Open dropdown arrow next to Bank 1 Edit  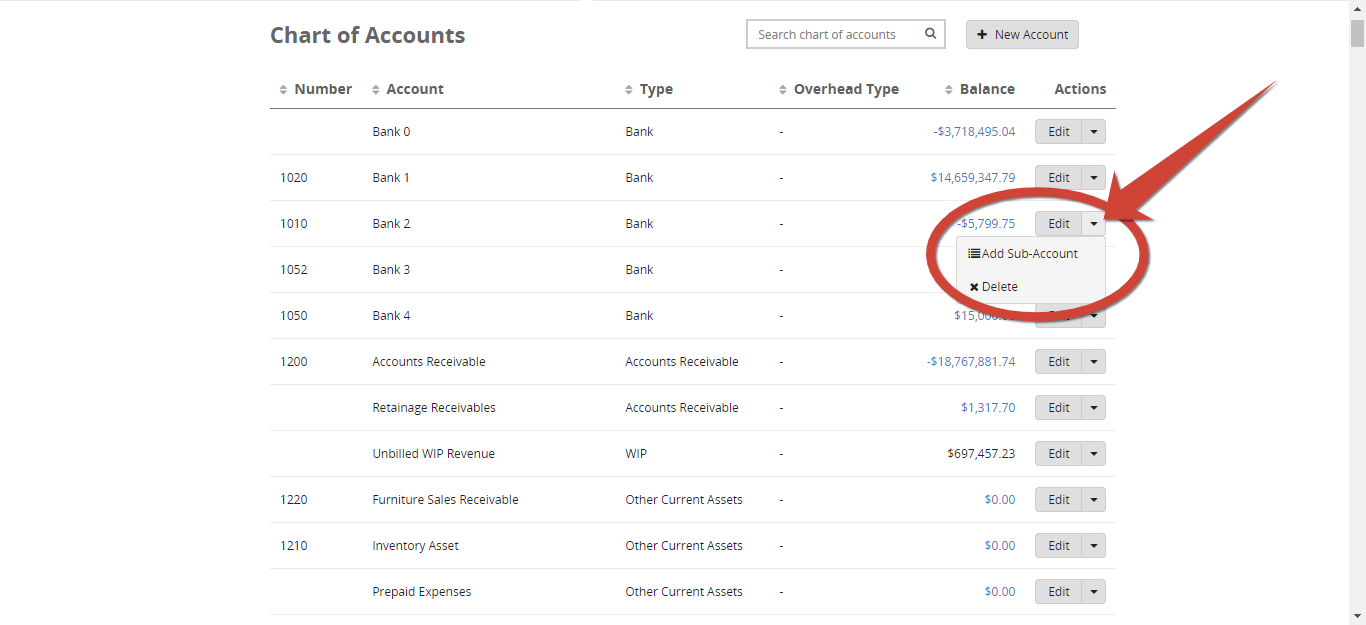point(1094,178)
